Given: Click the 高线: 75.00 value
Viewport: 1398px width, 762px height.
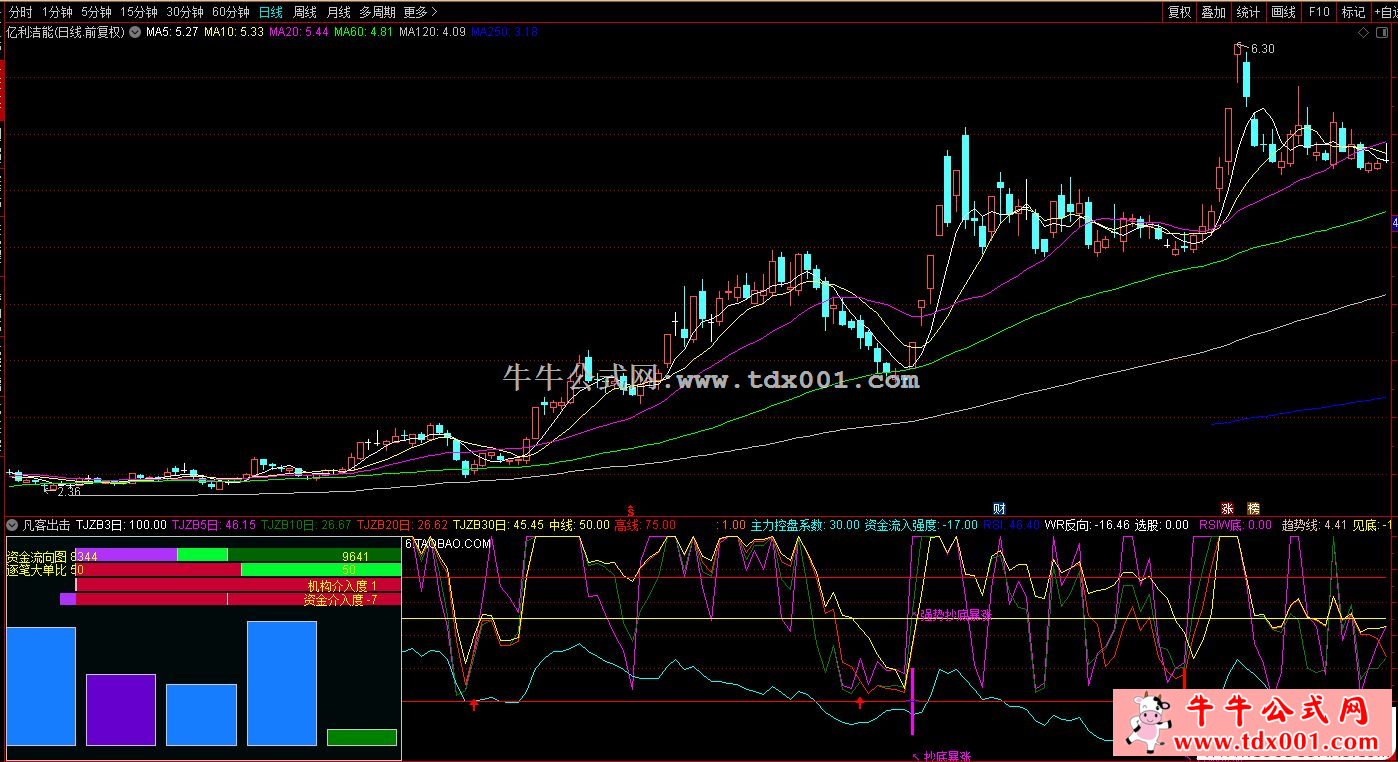Looking at the screenshot, I should pos(645,524).
